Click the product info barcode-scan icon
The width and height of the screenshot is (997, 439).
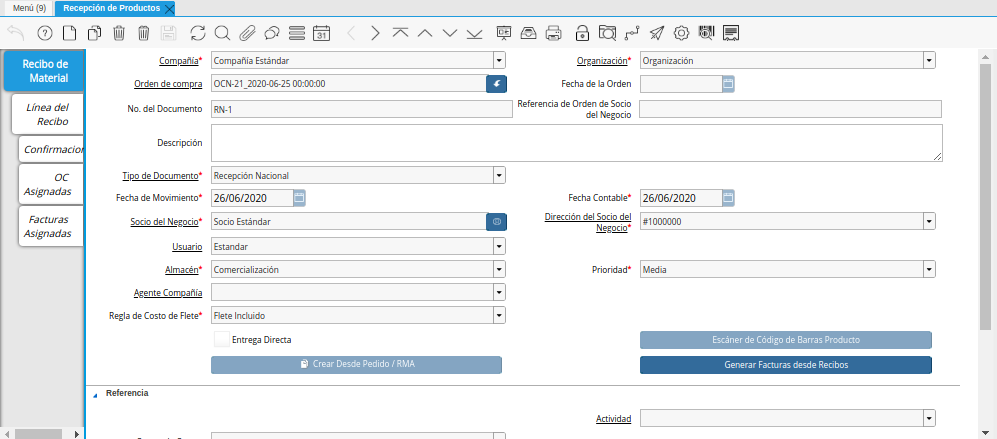pos(706,33)
